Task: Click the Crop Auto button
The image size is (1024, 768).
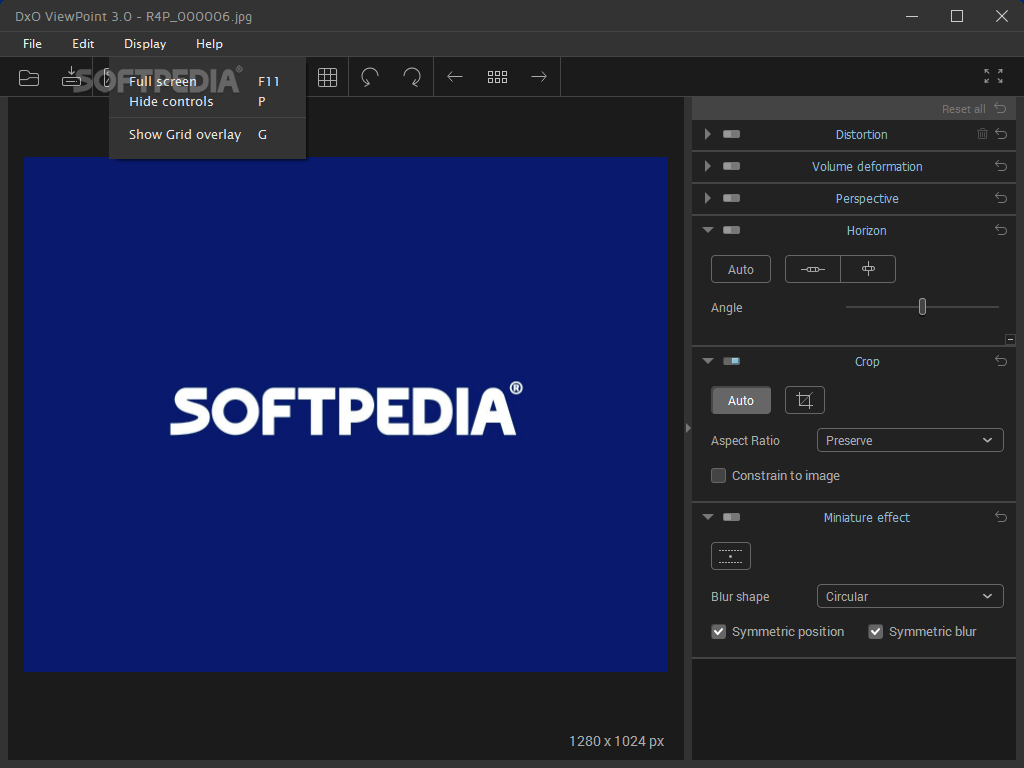Action: (741, 400)
